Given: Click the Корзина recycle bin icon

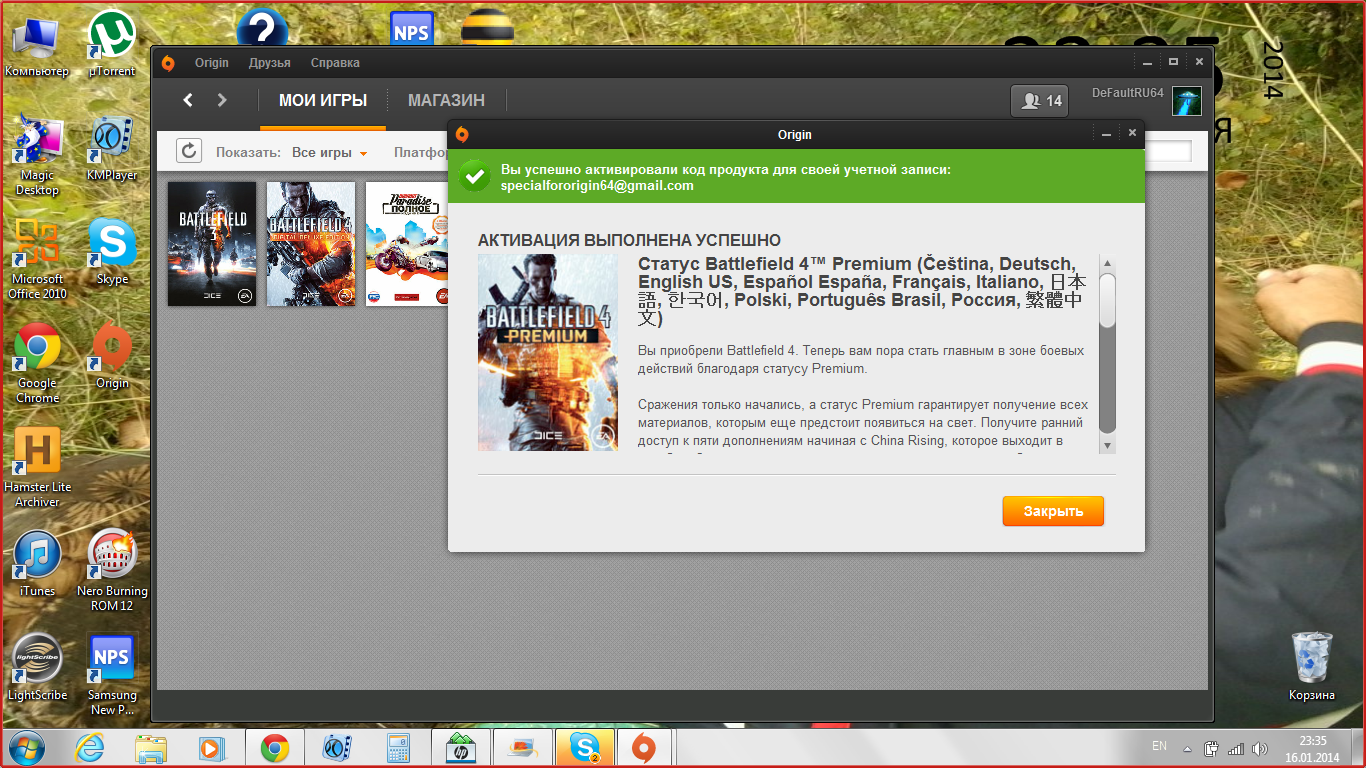Looking at the screenshot, I should 1312,666.
